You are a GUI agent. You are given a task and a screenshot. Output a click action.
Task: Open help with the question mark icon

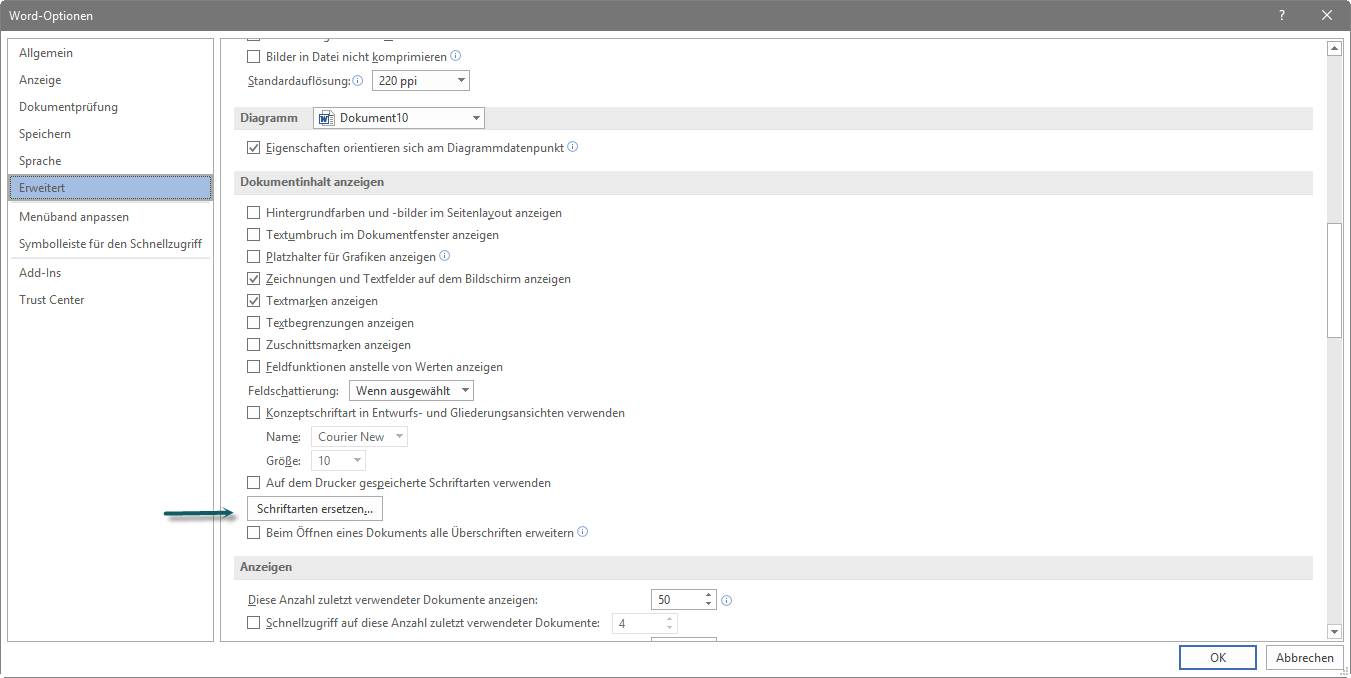point(1282,15)
